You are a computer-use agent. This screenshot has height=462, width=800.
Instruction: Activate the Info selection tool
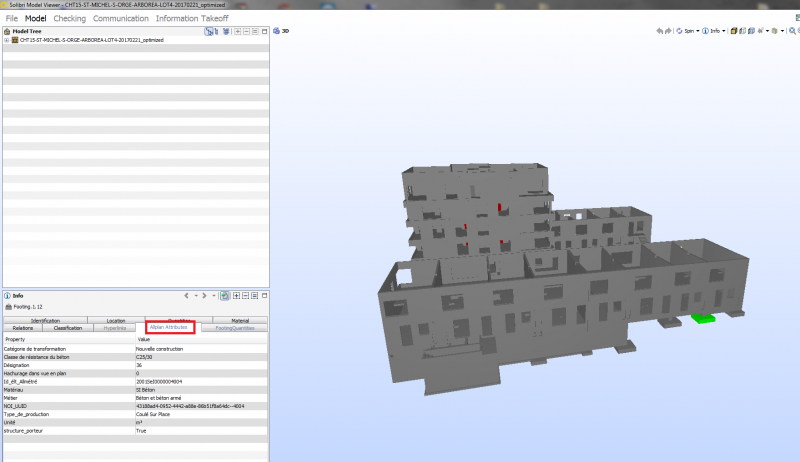(711, 31)
